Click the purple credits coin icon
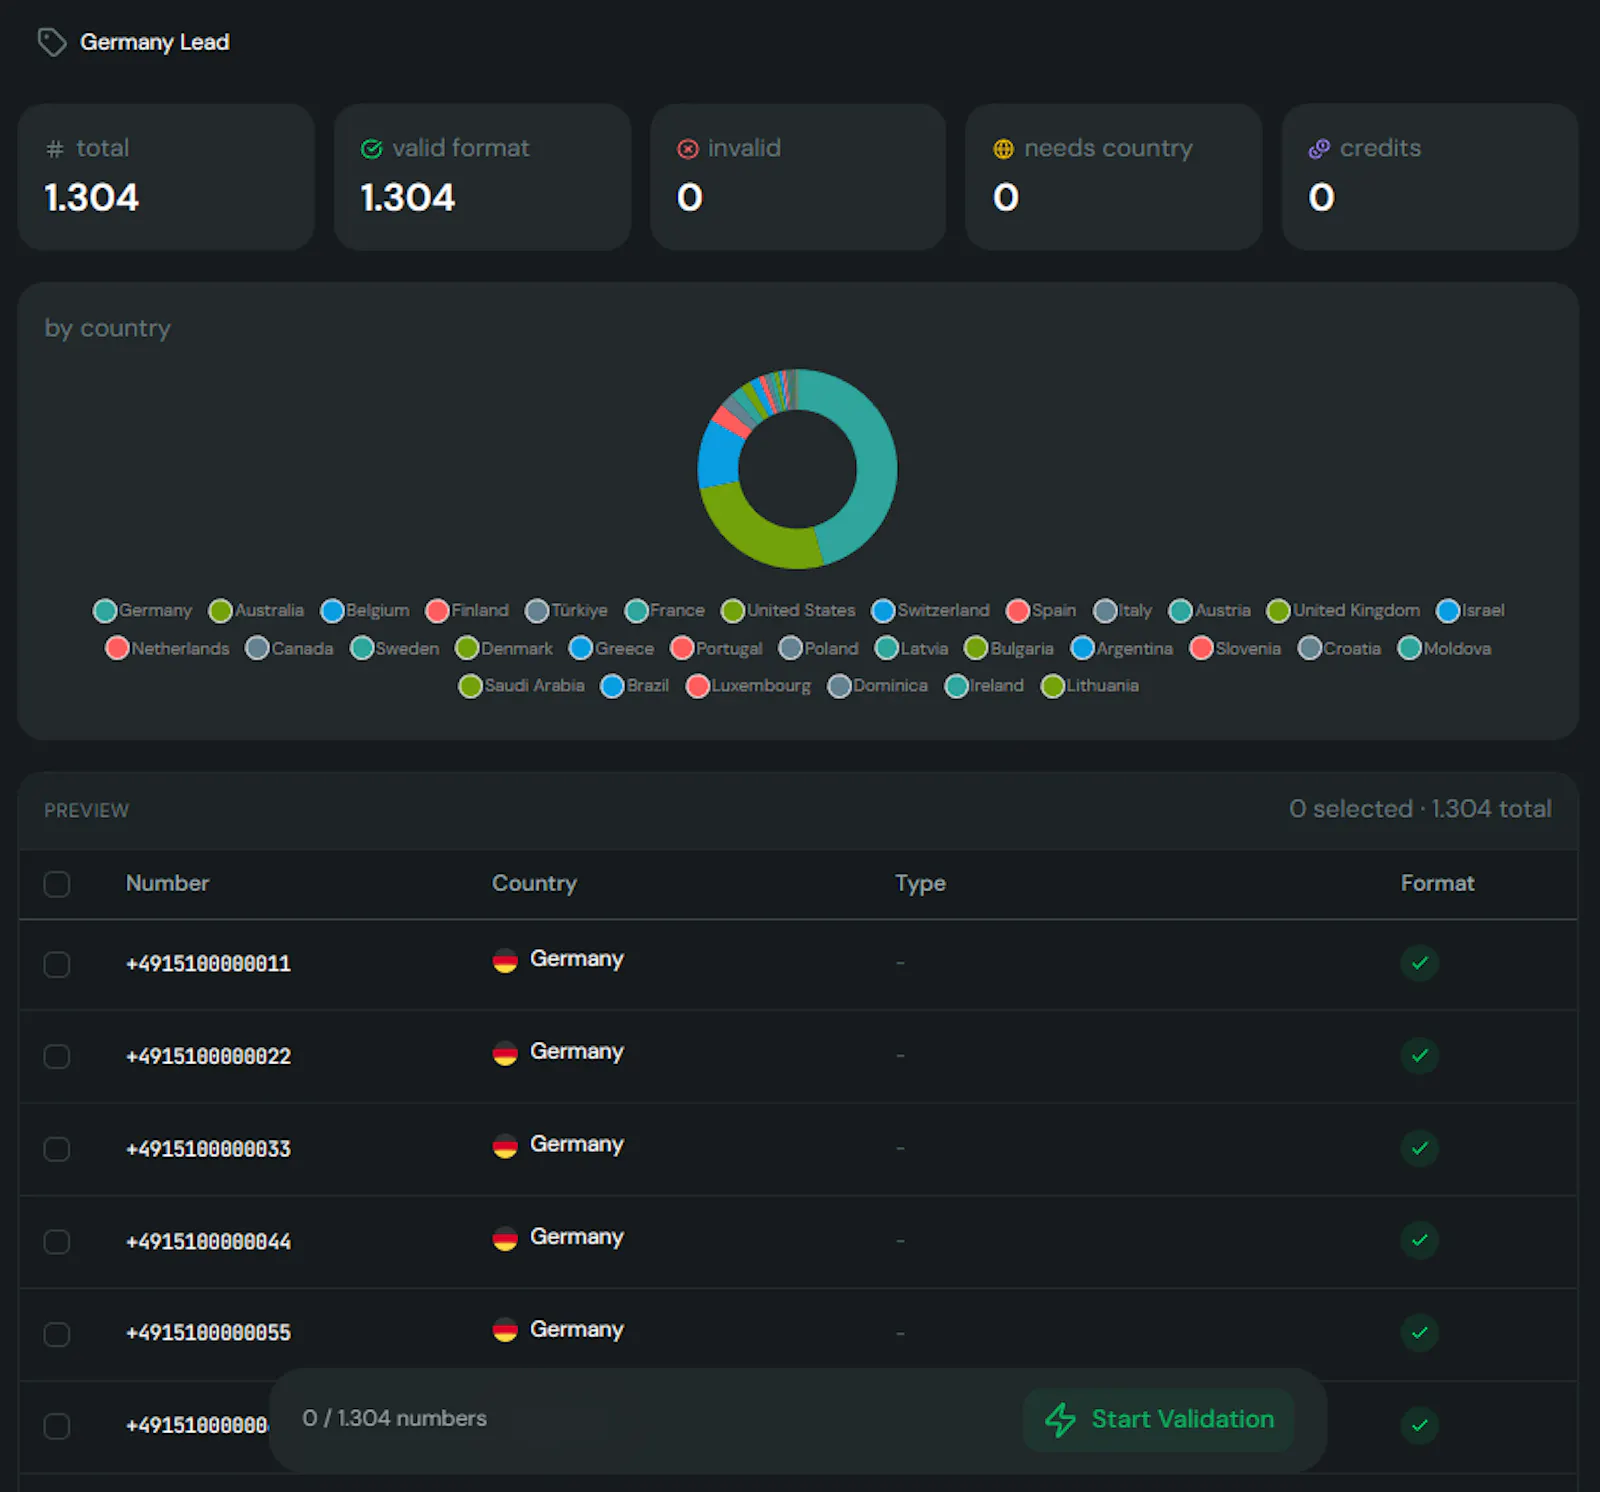Viewport: 1600px width, 1492px height. [1319, 149]
